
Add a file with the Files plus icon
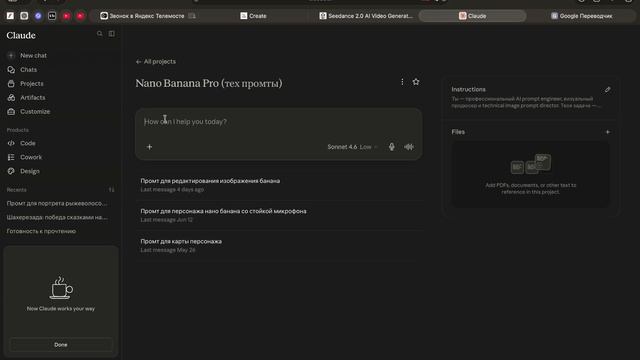point(607,132)
